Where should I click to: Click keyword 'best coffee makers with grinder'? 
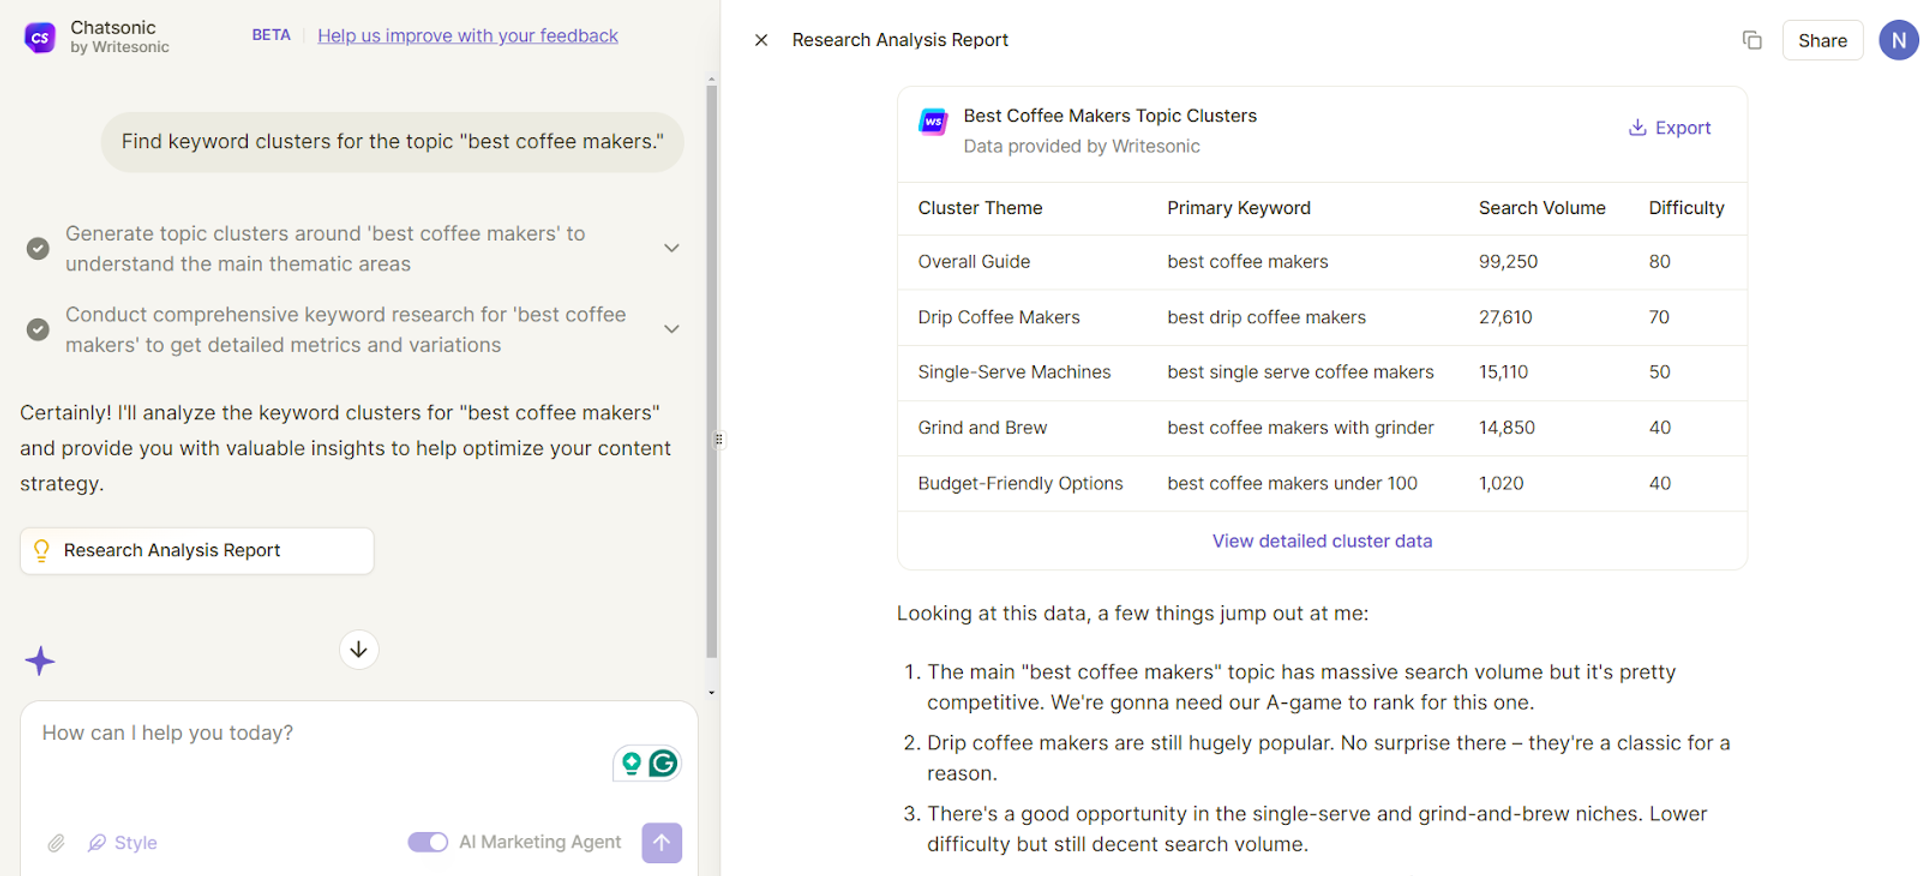point(1300,428)
